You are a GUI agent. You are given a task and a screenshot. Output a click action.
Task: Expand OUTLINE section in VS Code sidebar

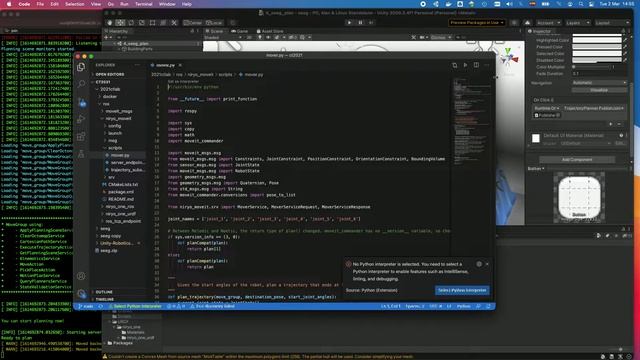tap(104, 292)
